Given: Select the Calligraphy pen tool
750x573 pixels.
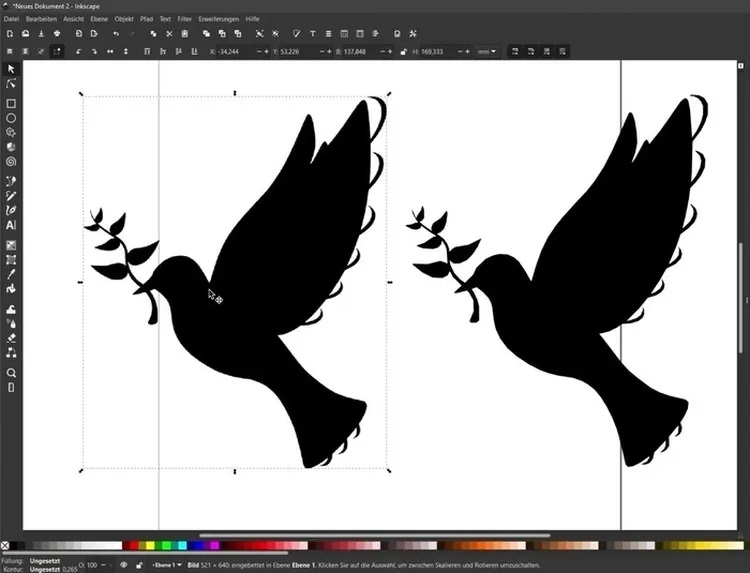Looking at the screenshot, I should [x=11, y=210].
